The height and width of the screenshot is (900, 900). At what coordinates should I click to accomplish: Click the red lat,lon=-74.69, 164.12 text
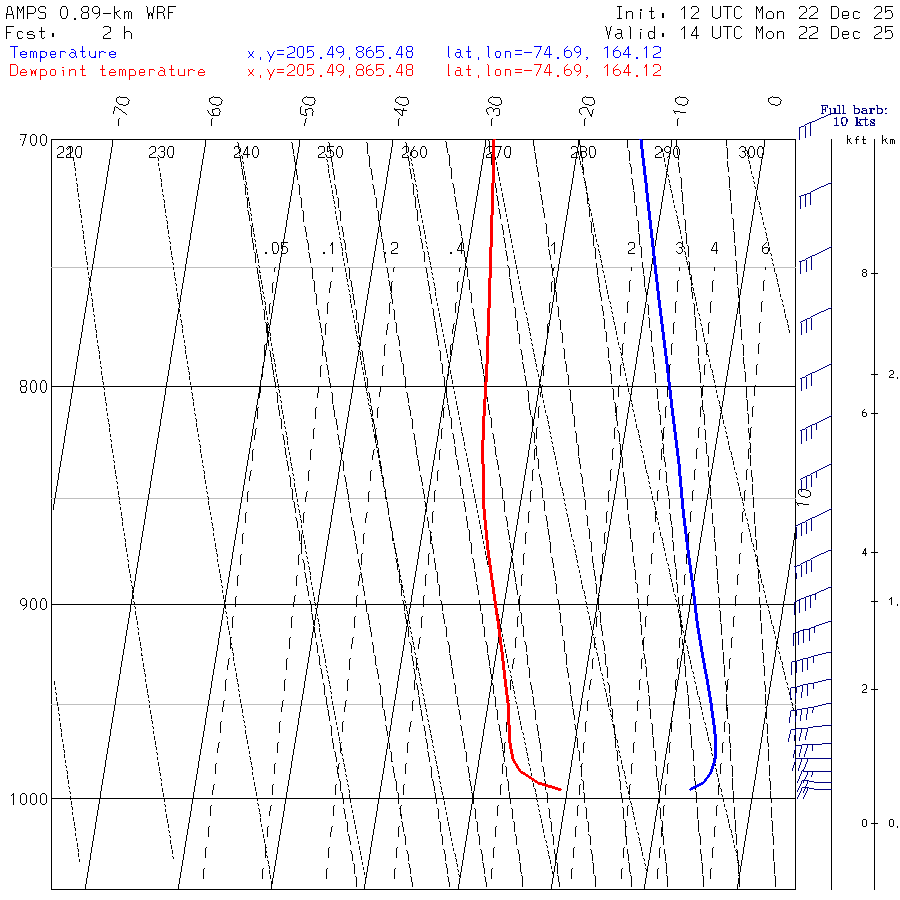tap(554, 71)
